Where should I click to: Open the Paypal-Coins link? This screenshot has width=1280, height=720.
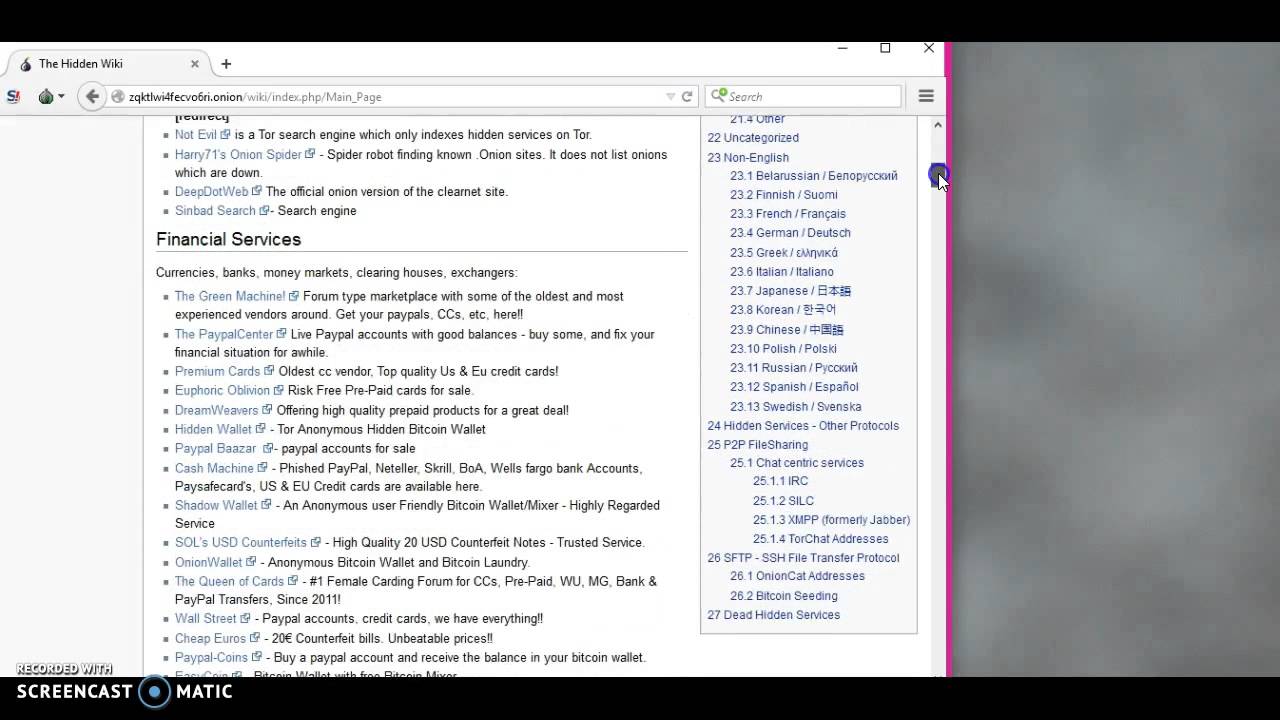(211, 658)
